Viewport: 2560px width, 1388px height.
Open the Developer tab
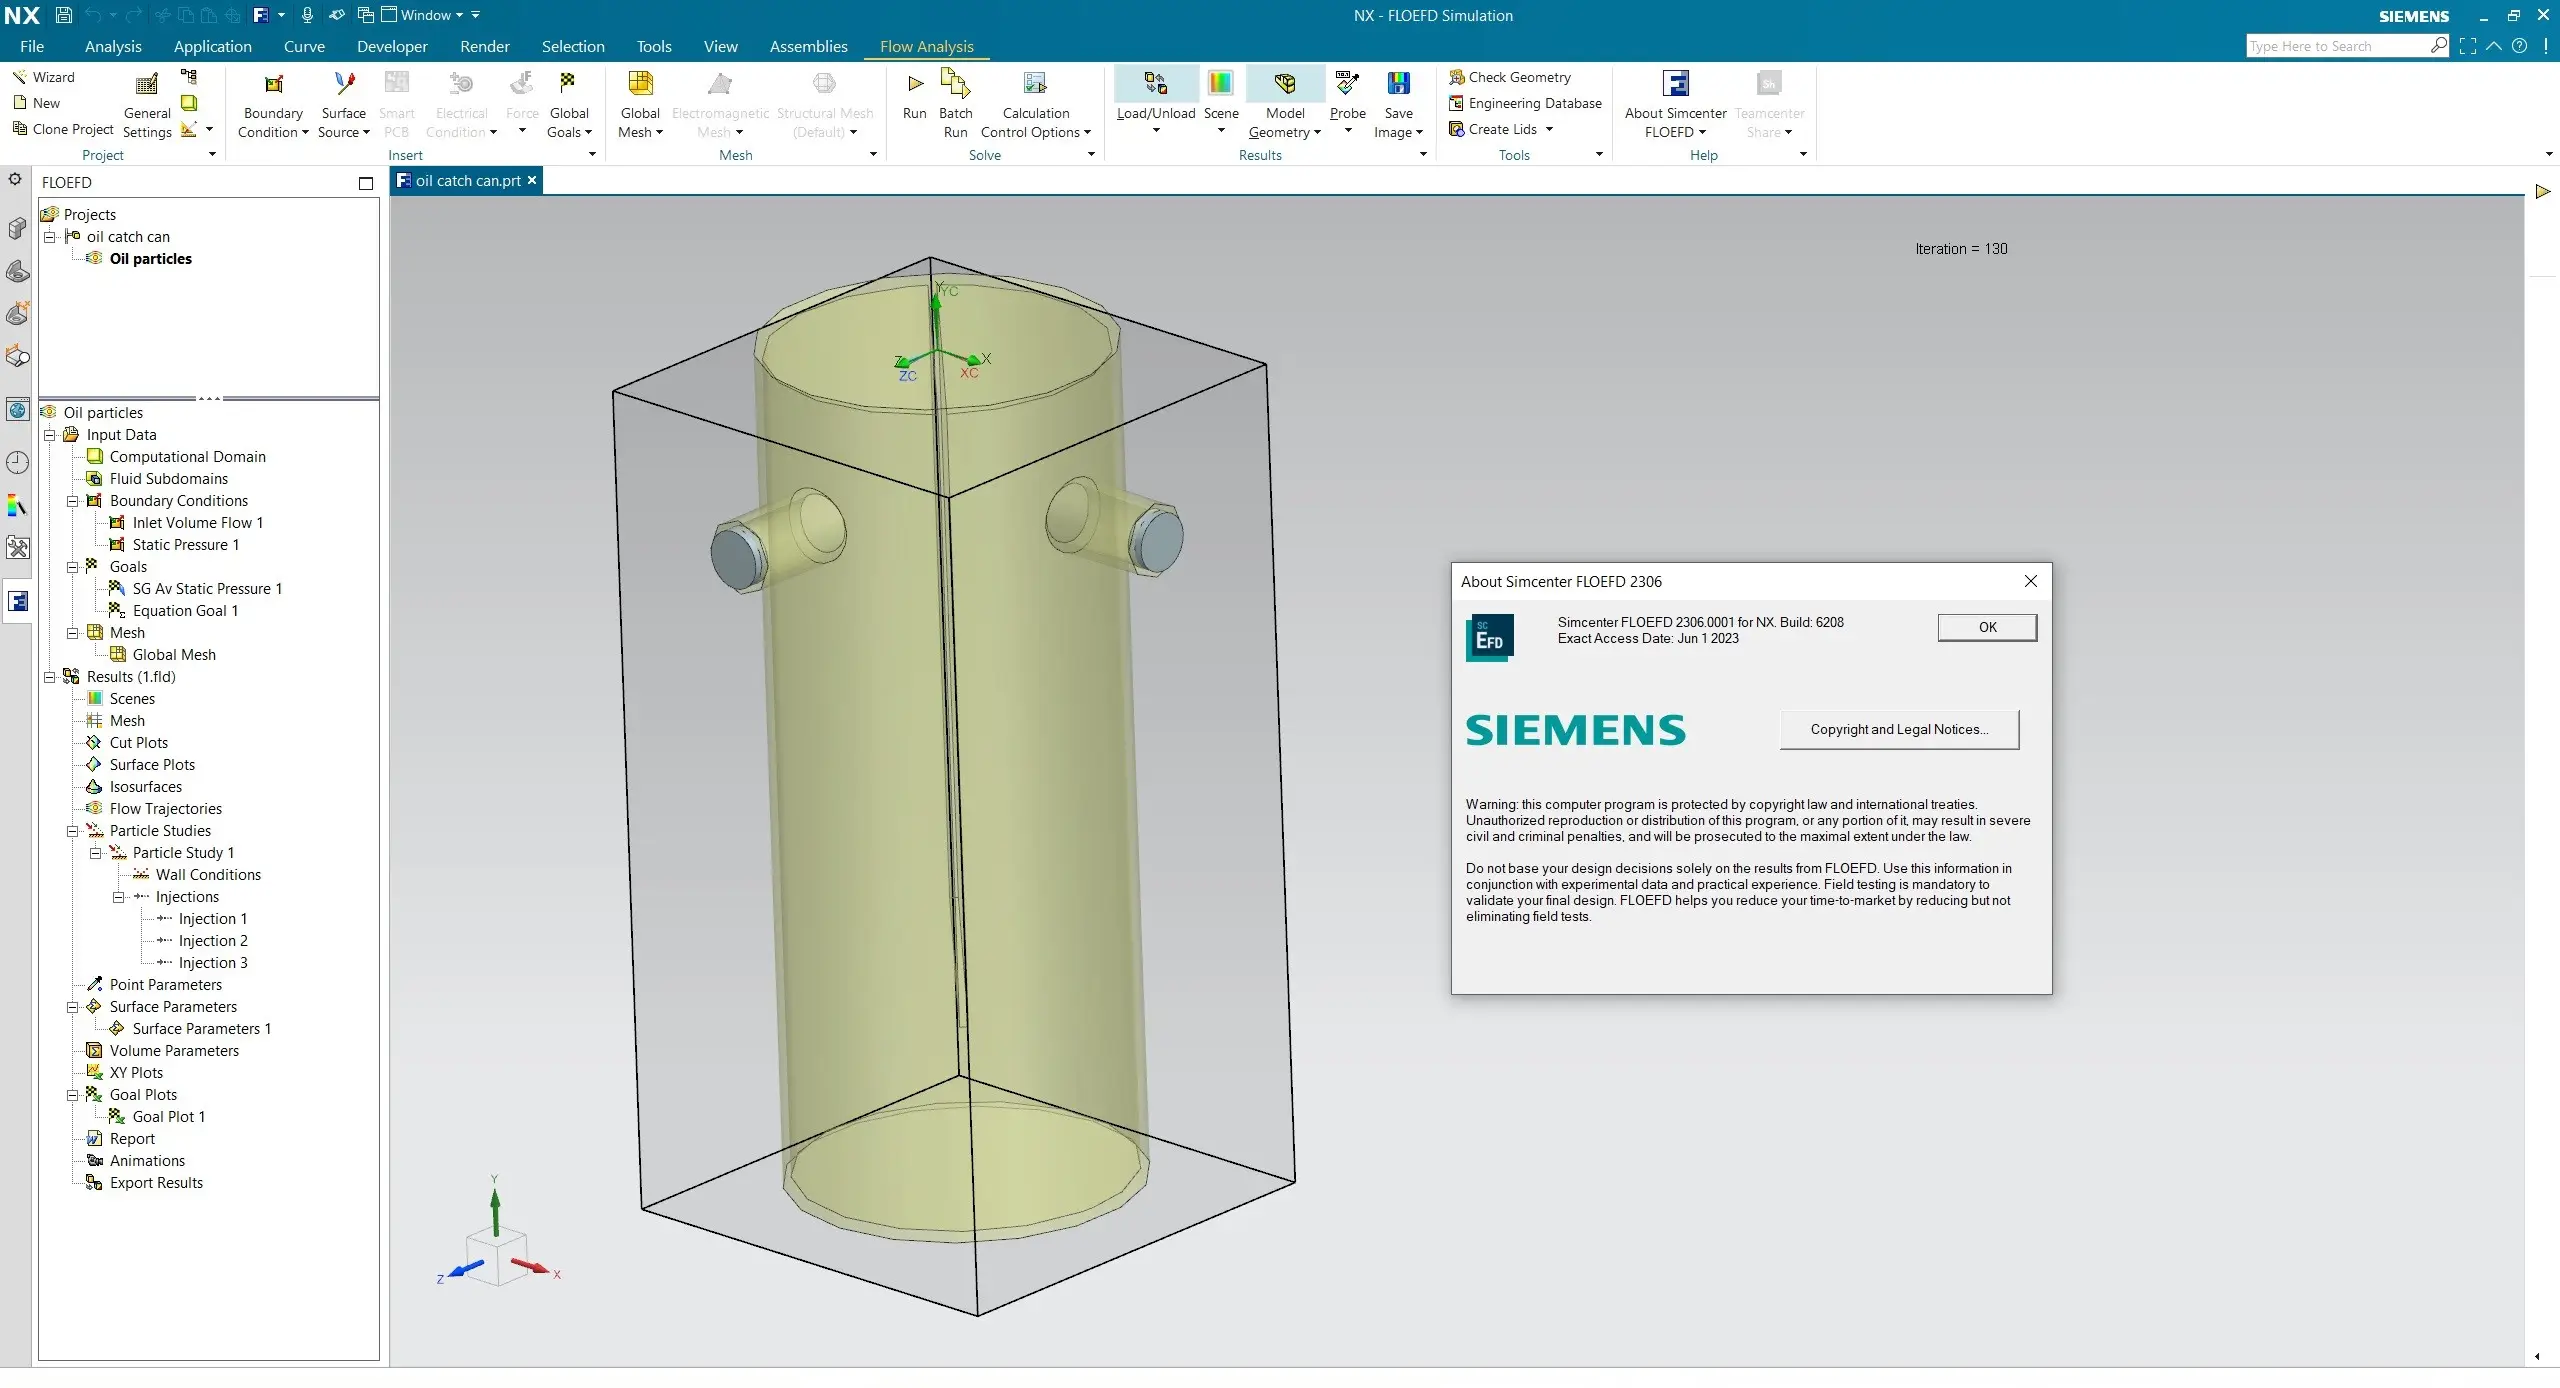point(392,46)
